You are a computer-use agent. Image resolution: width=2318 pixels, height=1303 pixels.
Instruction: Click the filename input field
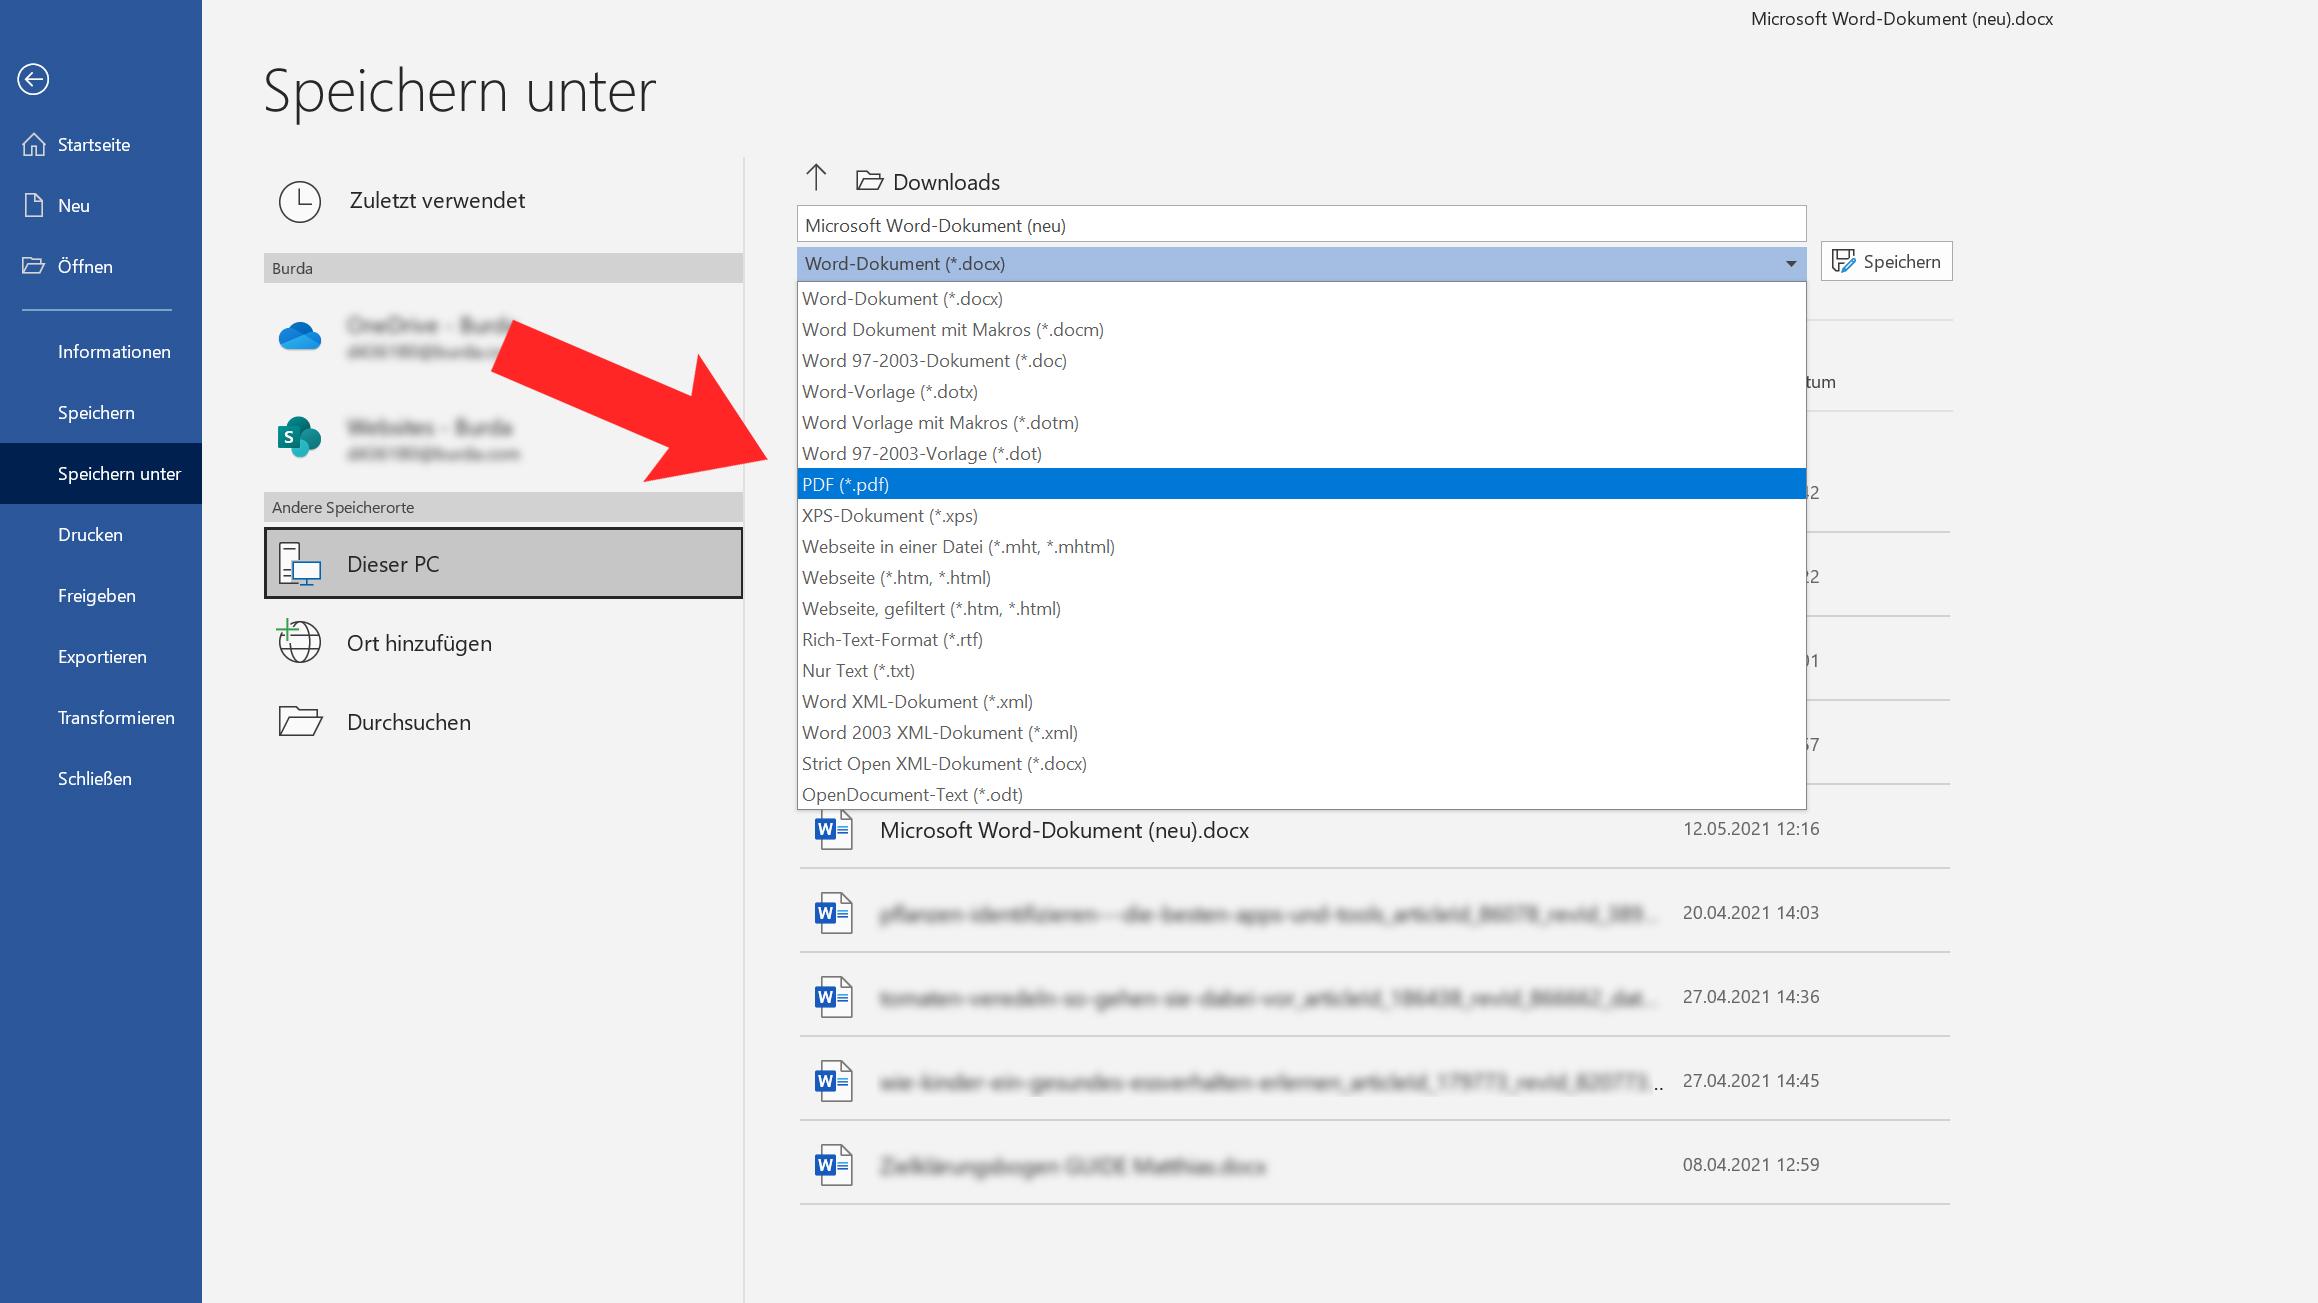coord(1300,224)
